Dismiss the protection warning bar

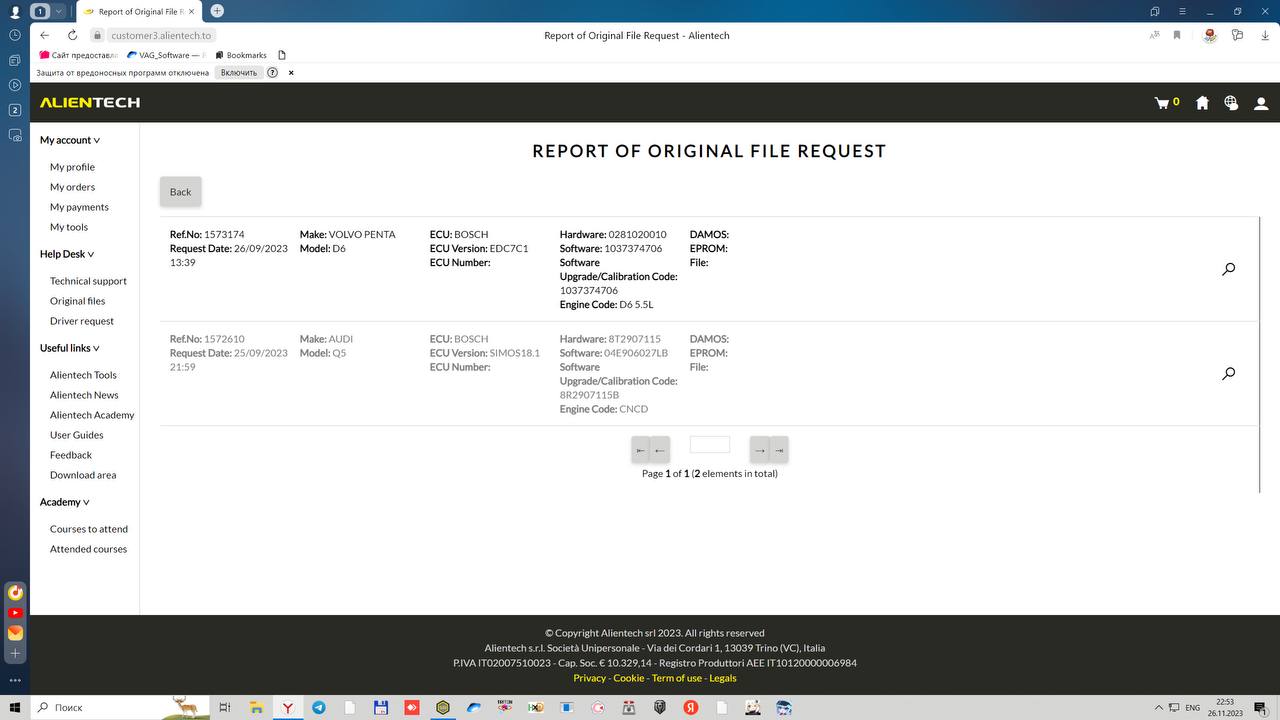291,73
